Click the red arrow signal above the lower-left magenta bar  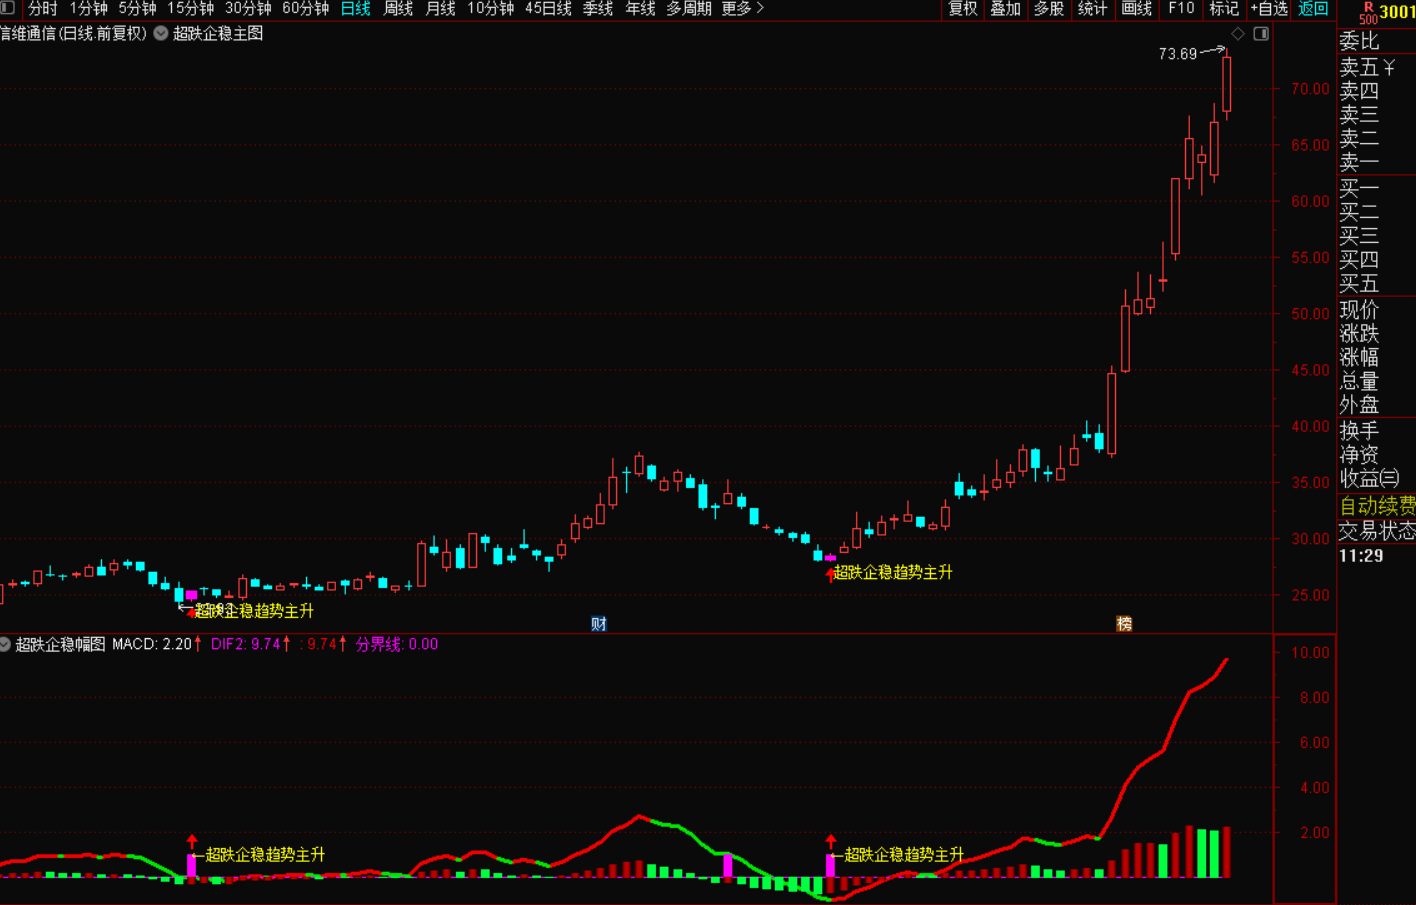click(x=192, y=841)
